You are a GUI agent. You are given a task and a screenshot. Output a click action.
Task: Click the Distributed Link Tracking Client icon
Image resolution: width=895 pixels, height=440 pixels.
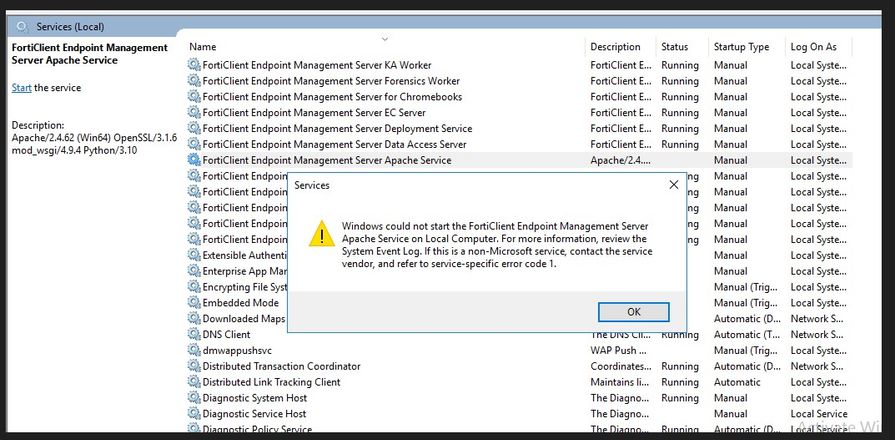194,382
